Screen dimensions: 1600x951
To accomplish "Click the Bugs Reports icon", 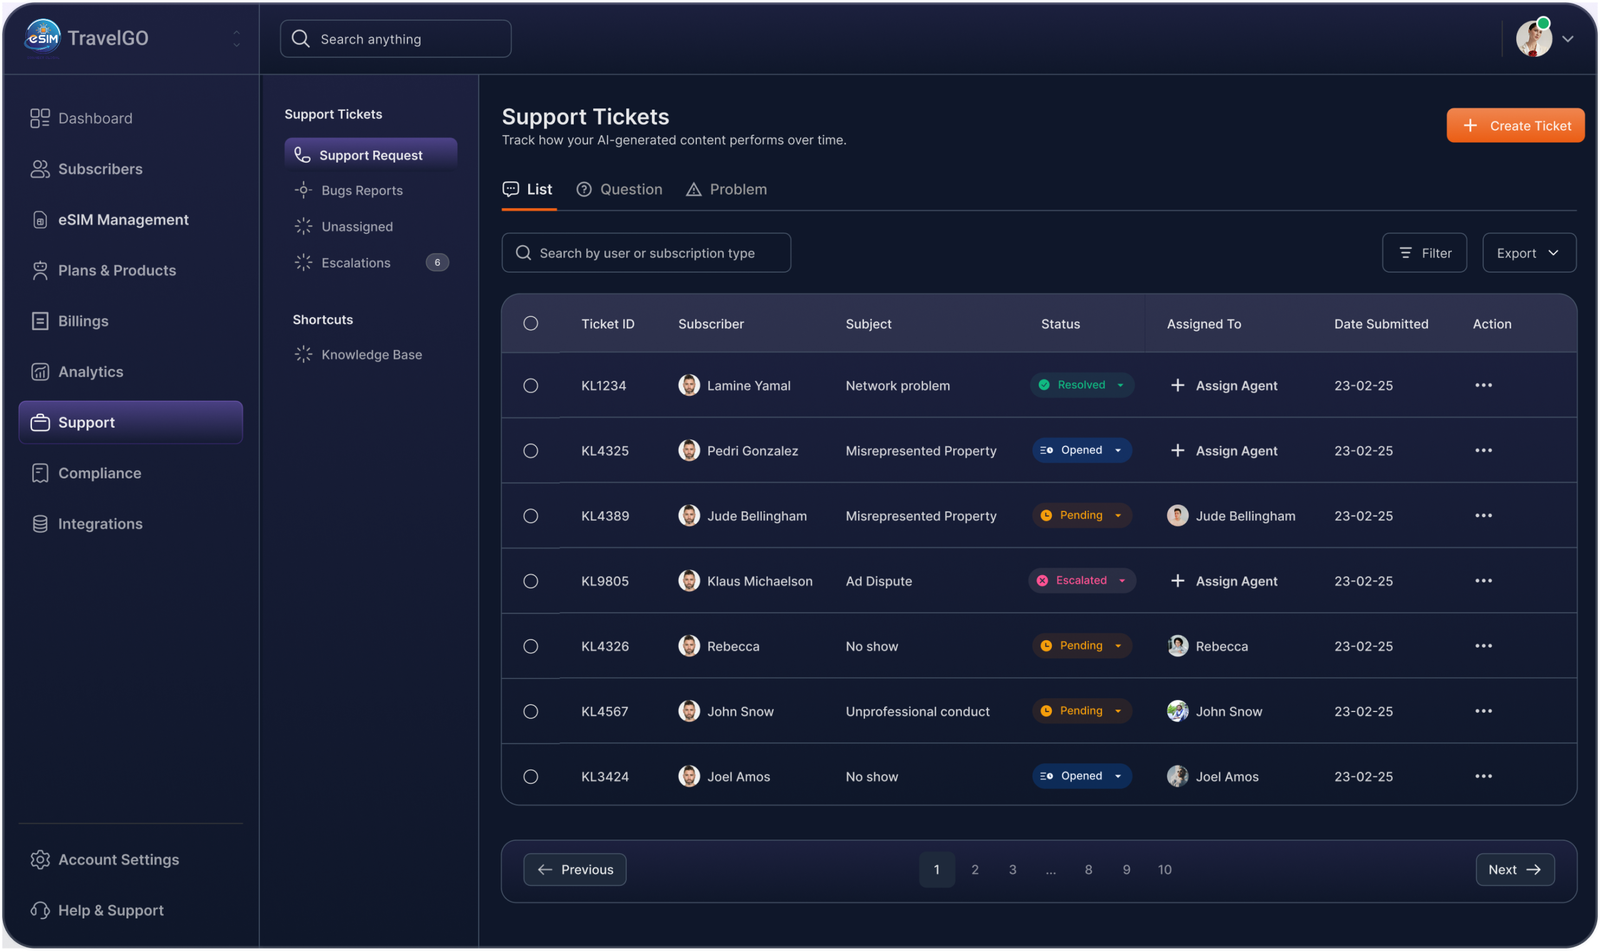I will tap(303, 190).
